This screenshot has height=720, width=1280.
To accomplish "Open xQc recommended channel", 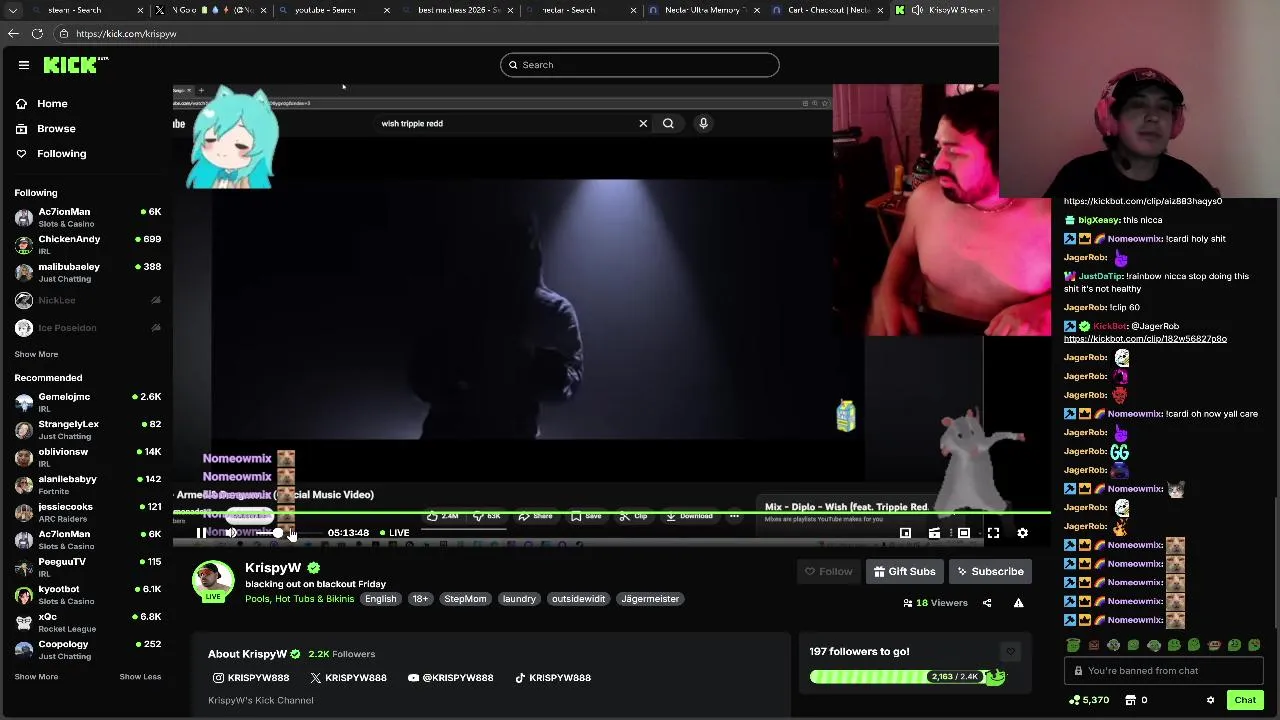I will pos(88,622).
